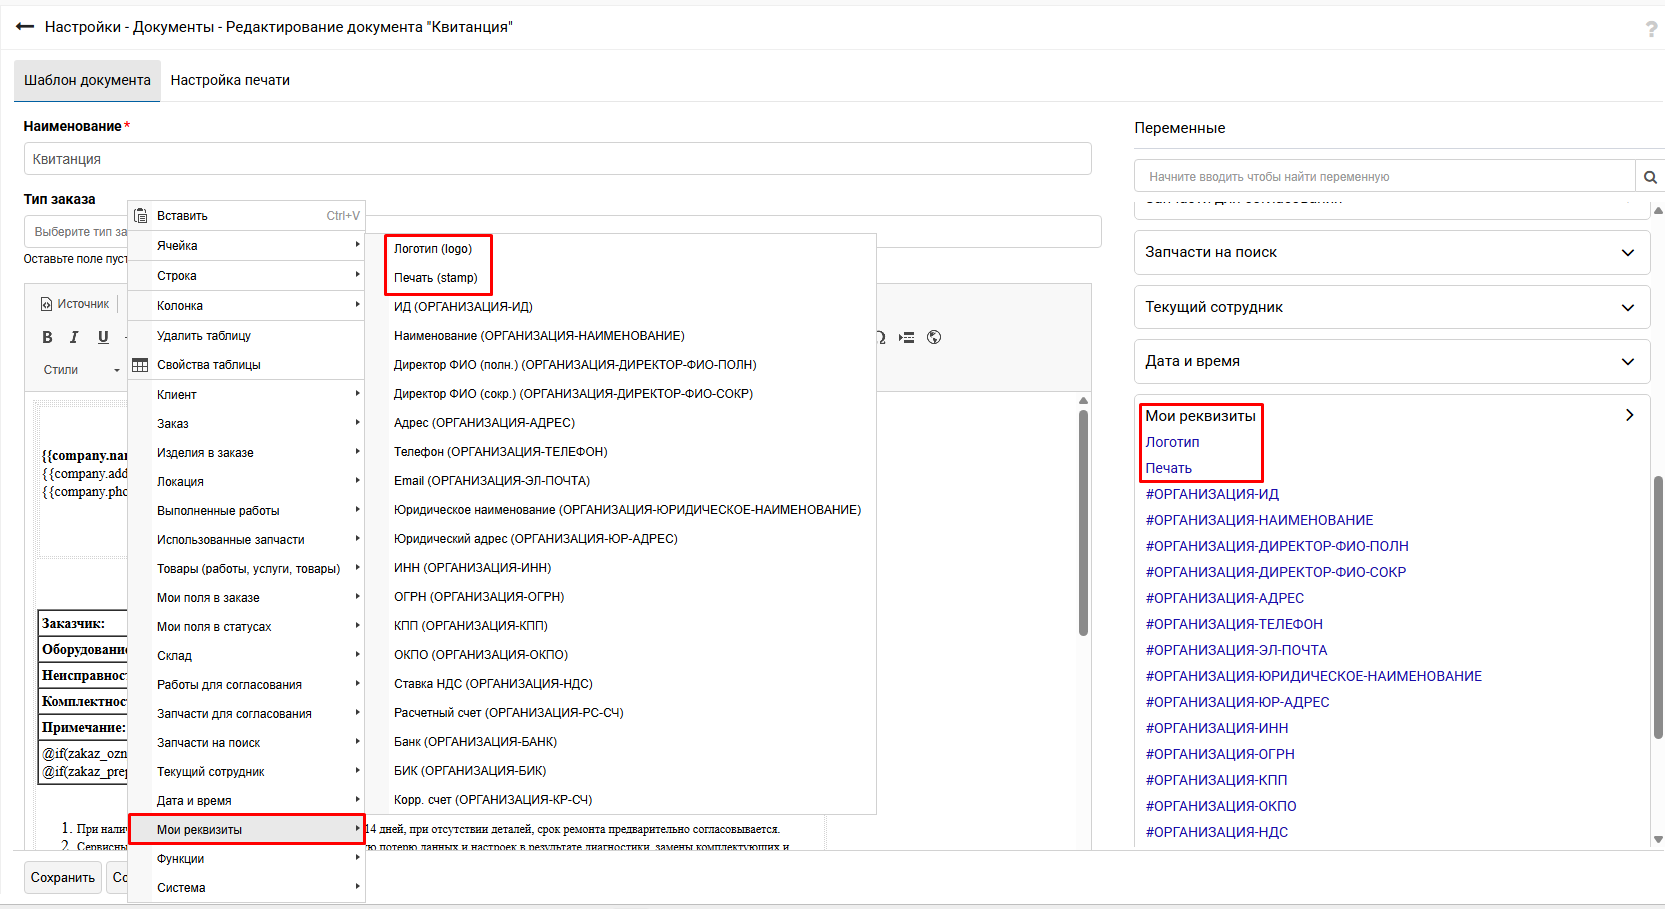Click the magnifier icon in the variable search

click(x=1650, y=177)
